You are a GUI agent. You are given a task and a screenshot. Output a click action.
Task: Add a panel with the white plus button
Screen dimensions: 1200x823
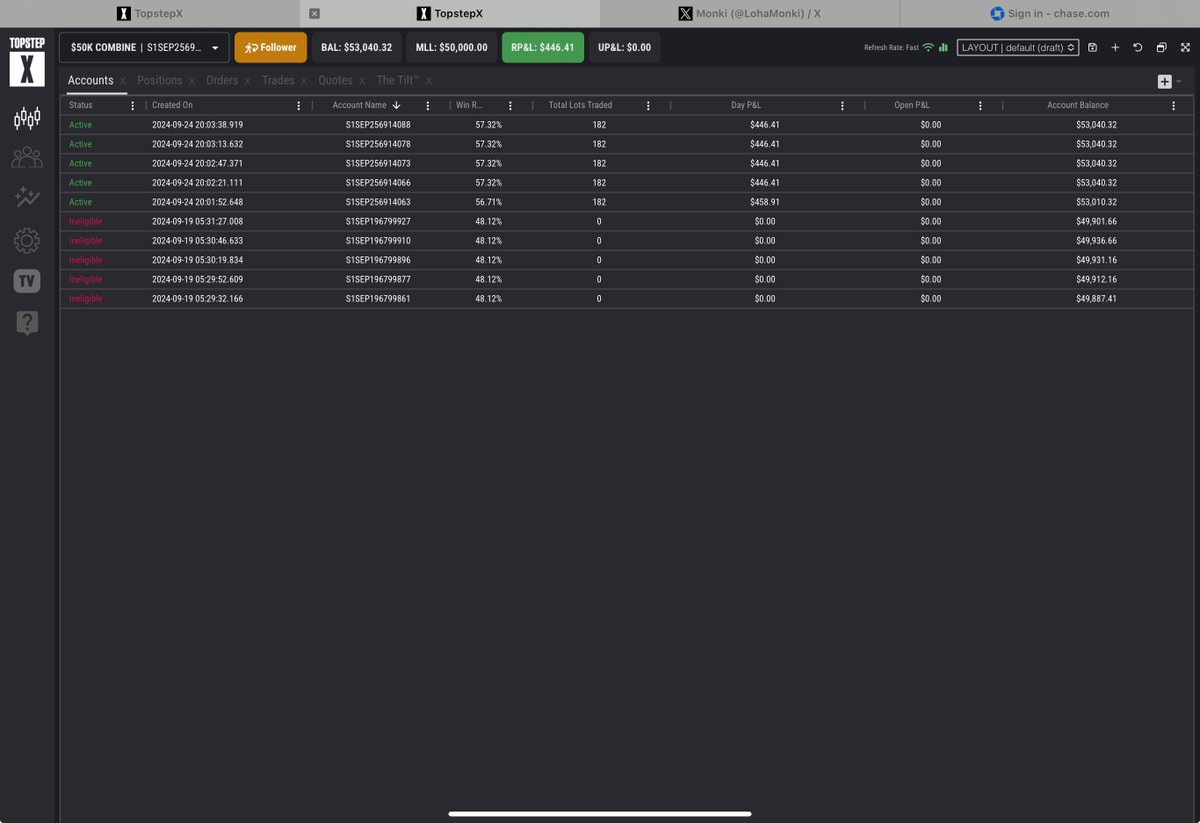pos(1164,82)
